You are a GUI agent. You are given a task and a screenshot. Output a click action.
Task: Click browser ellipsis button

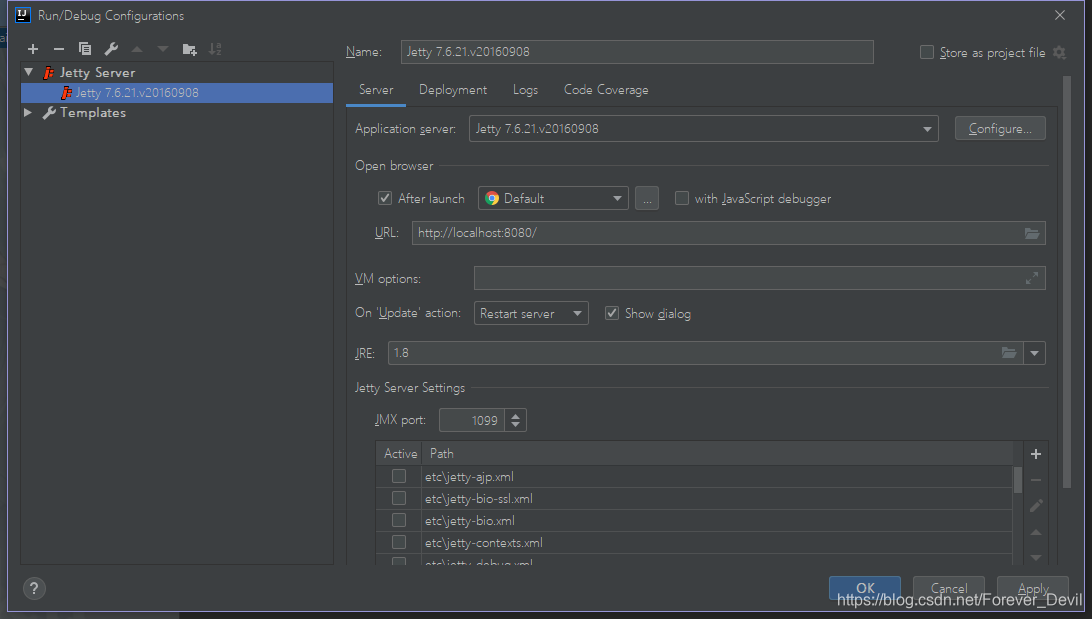pyautogui.click(x=646, y=198)
